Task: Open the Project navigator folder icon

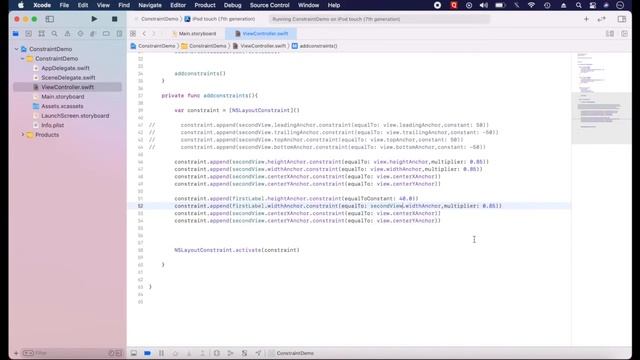Action: tap(16, 34)
